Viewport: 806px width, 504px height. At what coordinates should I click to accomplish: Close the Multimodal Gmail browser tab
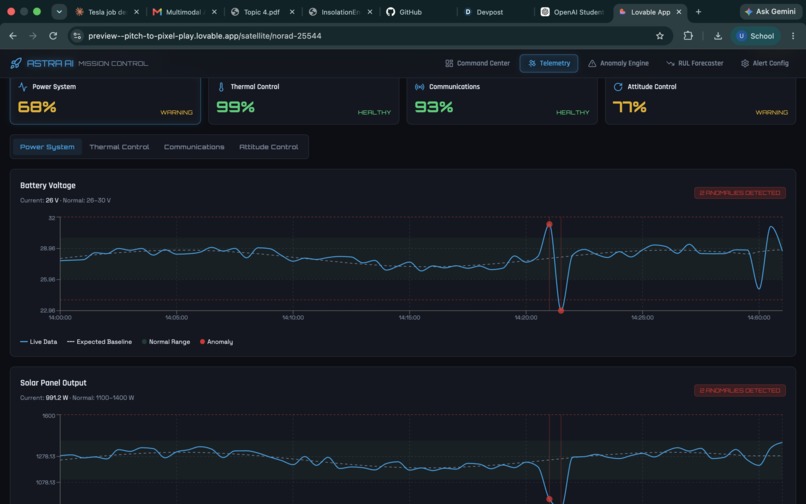point(214,12)
